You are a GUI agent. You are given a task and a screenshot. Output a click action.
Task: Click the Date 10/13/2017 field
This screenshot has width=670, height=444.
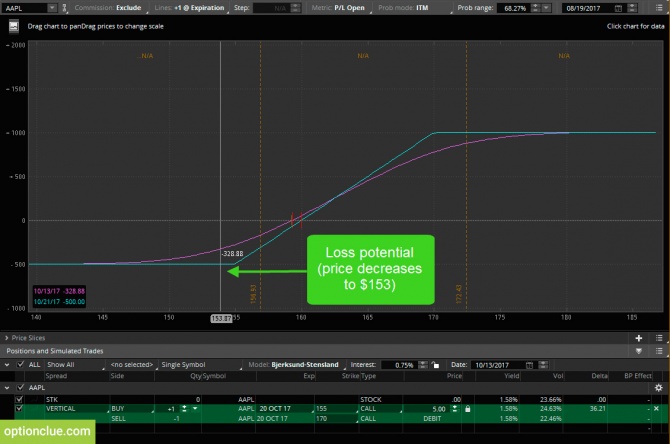click(498, 365)
